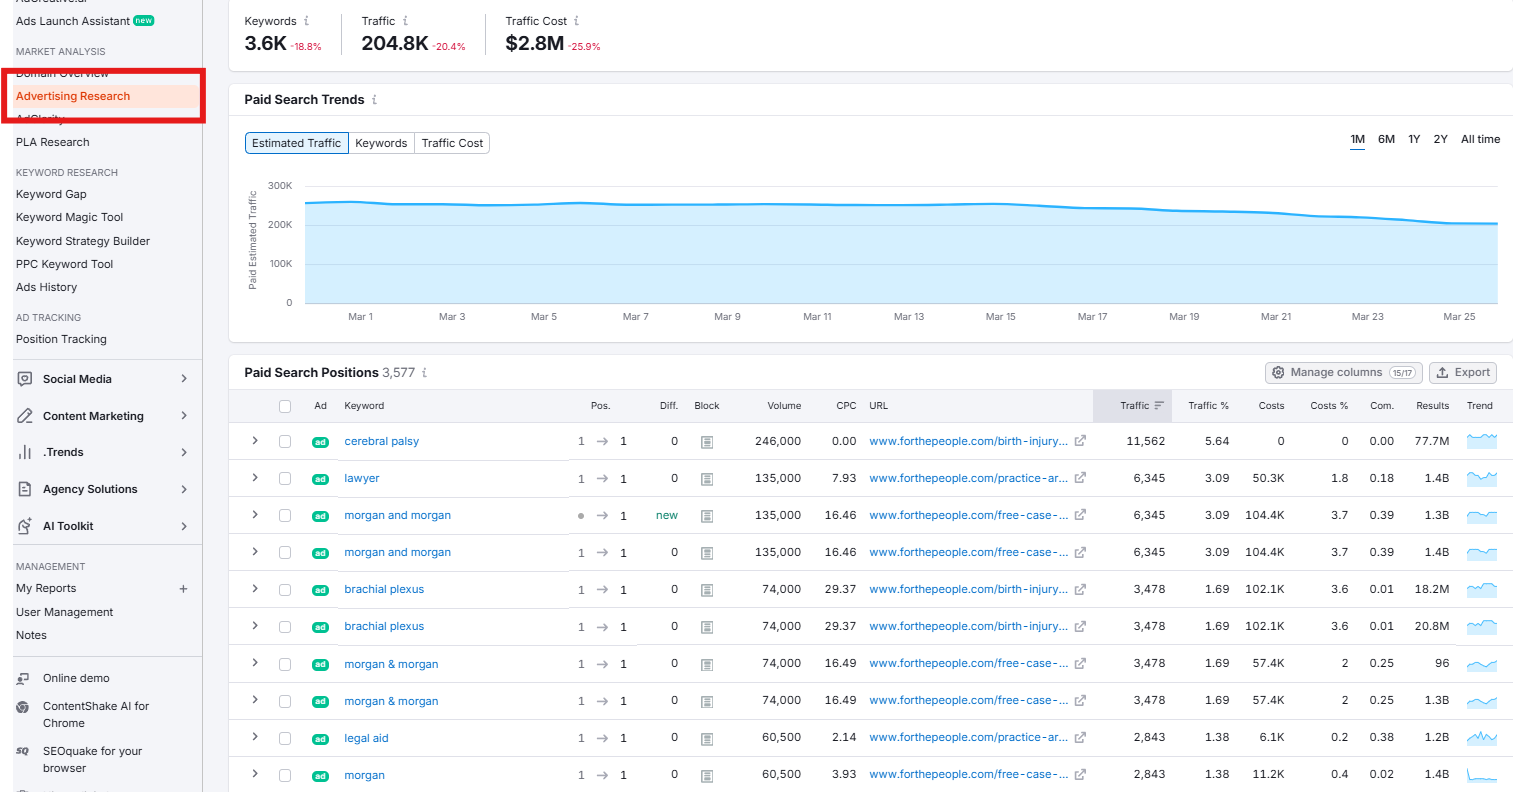
Task: Switch chart to Traffic Cost tab
Action: tap(452, 143)
